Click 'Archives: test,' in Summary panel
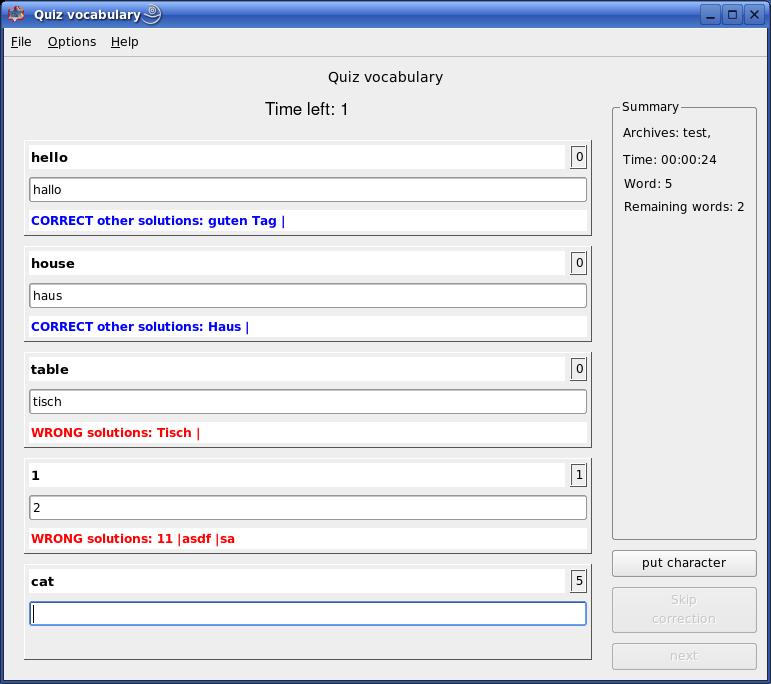Screen dimensions: 771x684 click(x=667, y=133)
